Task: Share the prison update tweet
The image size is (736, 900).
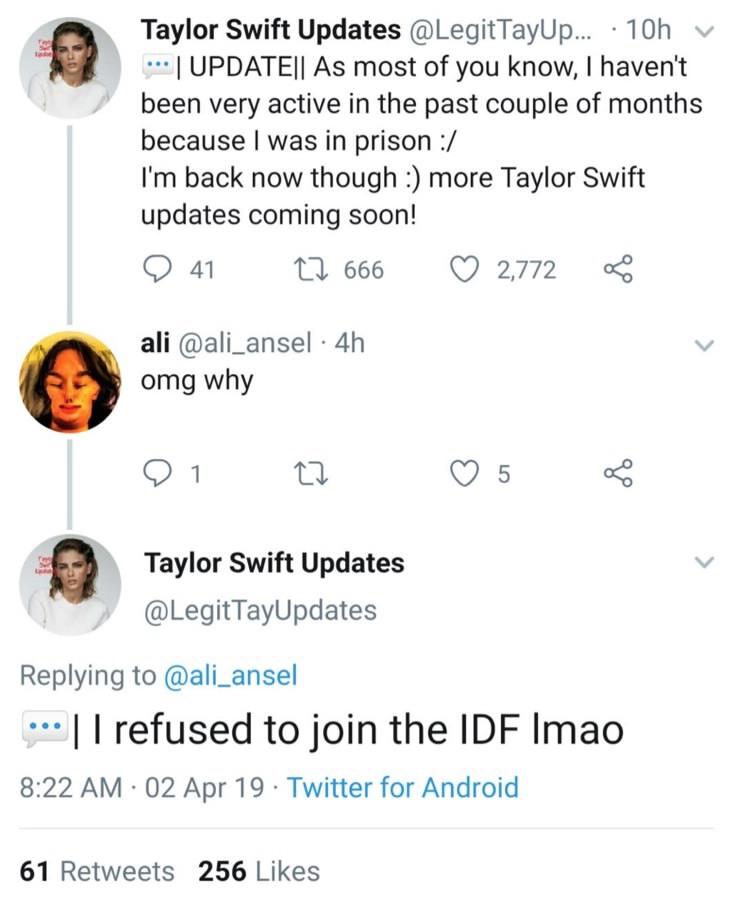Action: (619, 269)
